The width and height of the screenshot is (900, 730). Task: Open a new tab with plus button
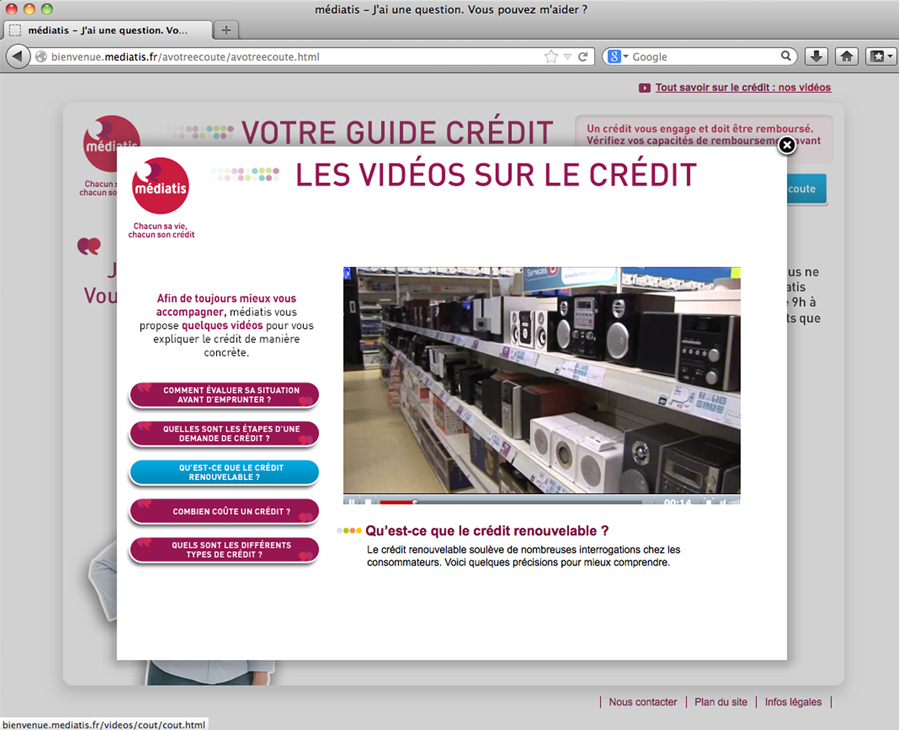226,30
